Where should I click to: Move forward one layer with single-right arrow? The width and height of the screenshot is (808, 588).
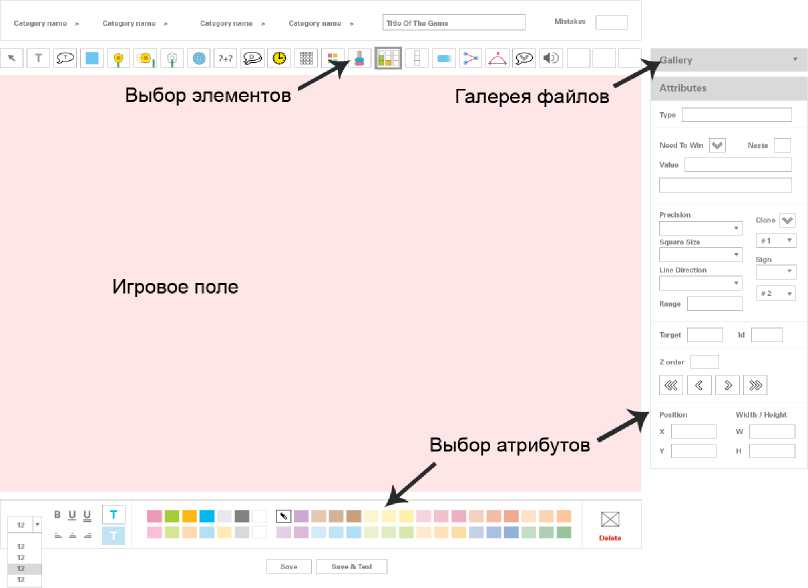tap(727, 385)
